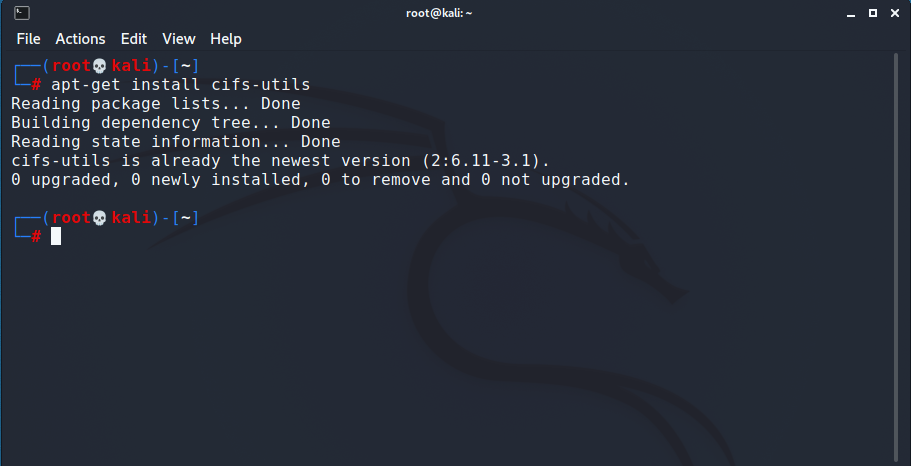Open the Actions menu
The image size is (911, 466).
(x=80, y=39)
